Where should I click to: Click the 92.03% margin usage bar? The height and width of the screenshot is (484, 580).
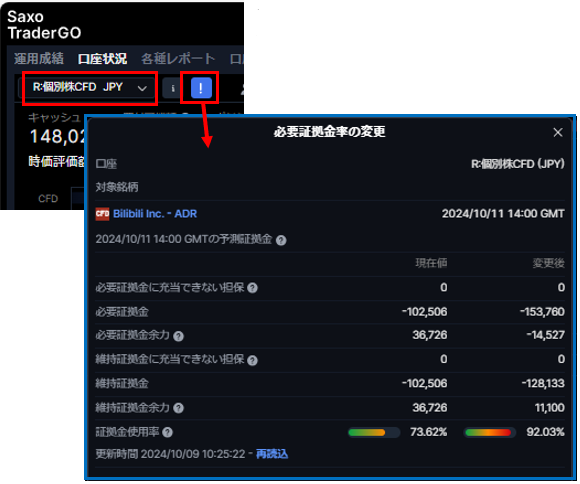pos(490,432)
